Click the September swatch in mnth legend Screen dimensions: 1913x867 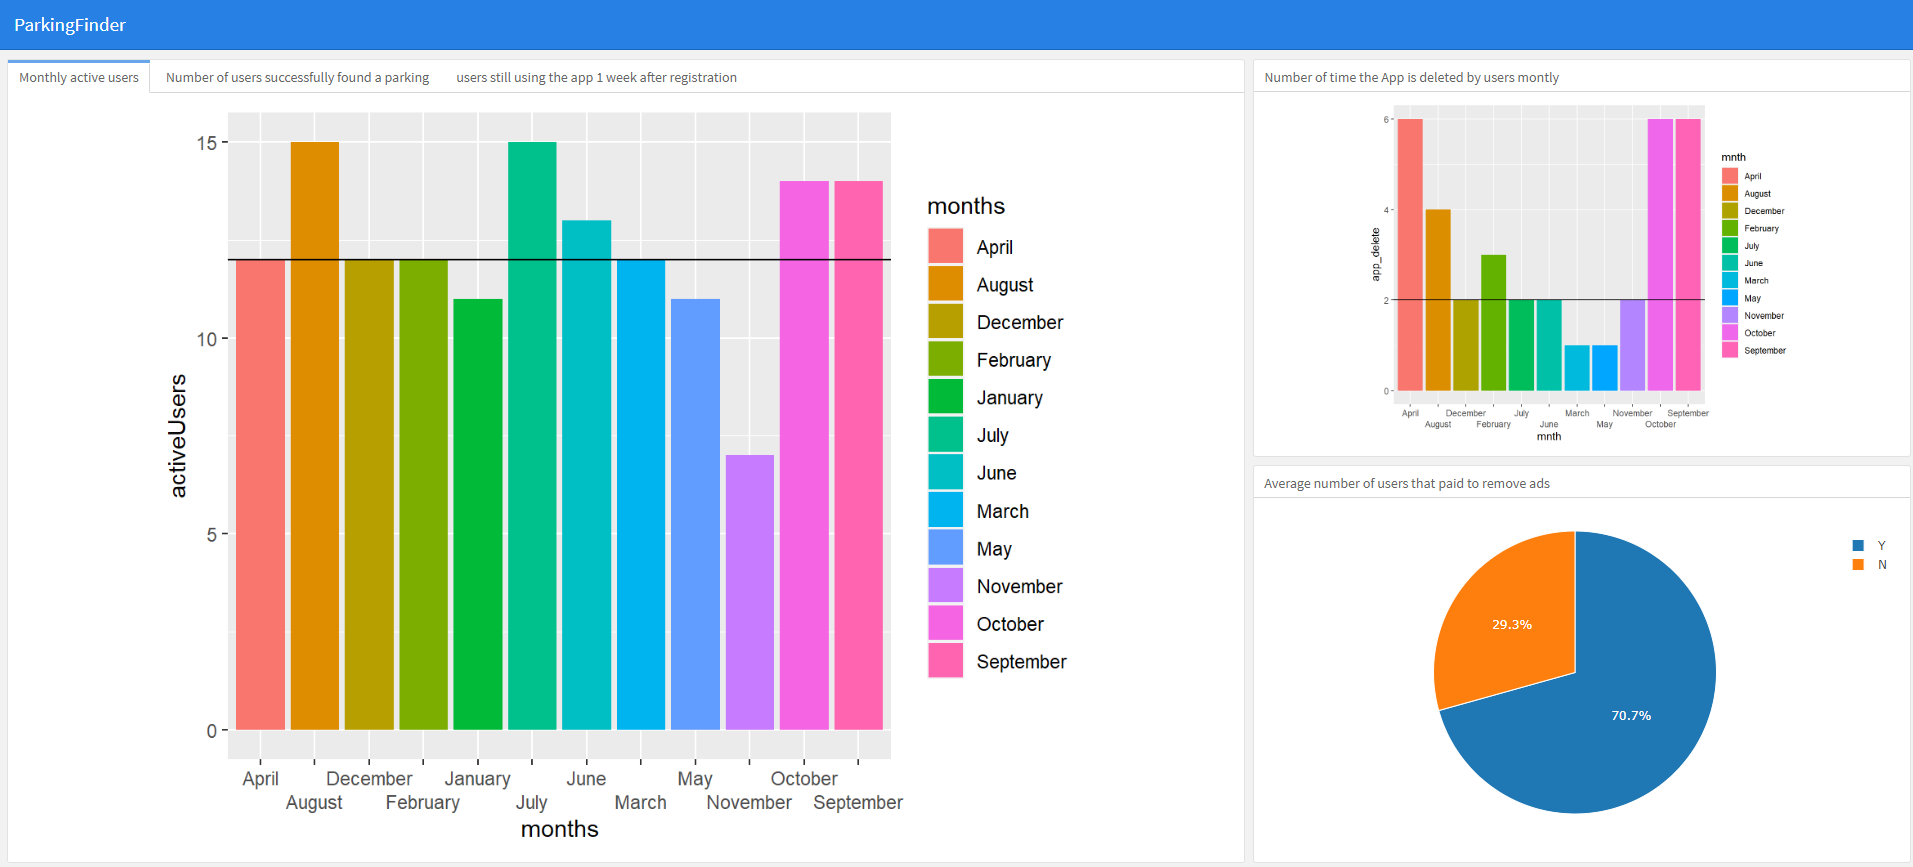coord(1730,350)
